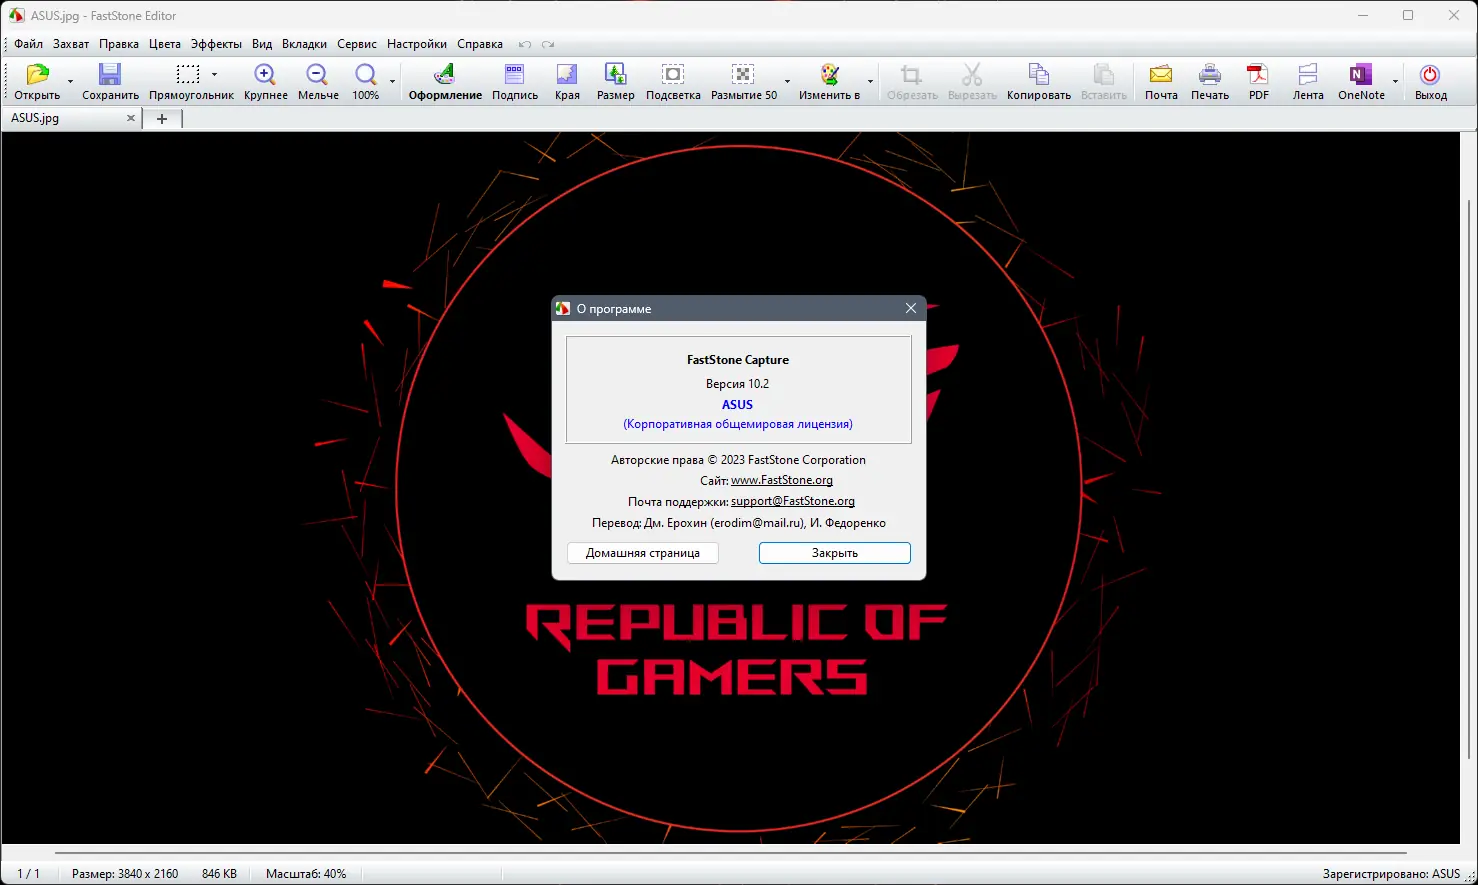Open the Цвета menu

pyautogui.click(x=165, y=44)
